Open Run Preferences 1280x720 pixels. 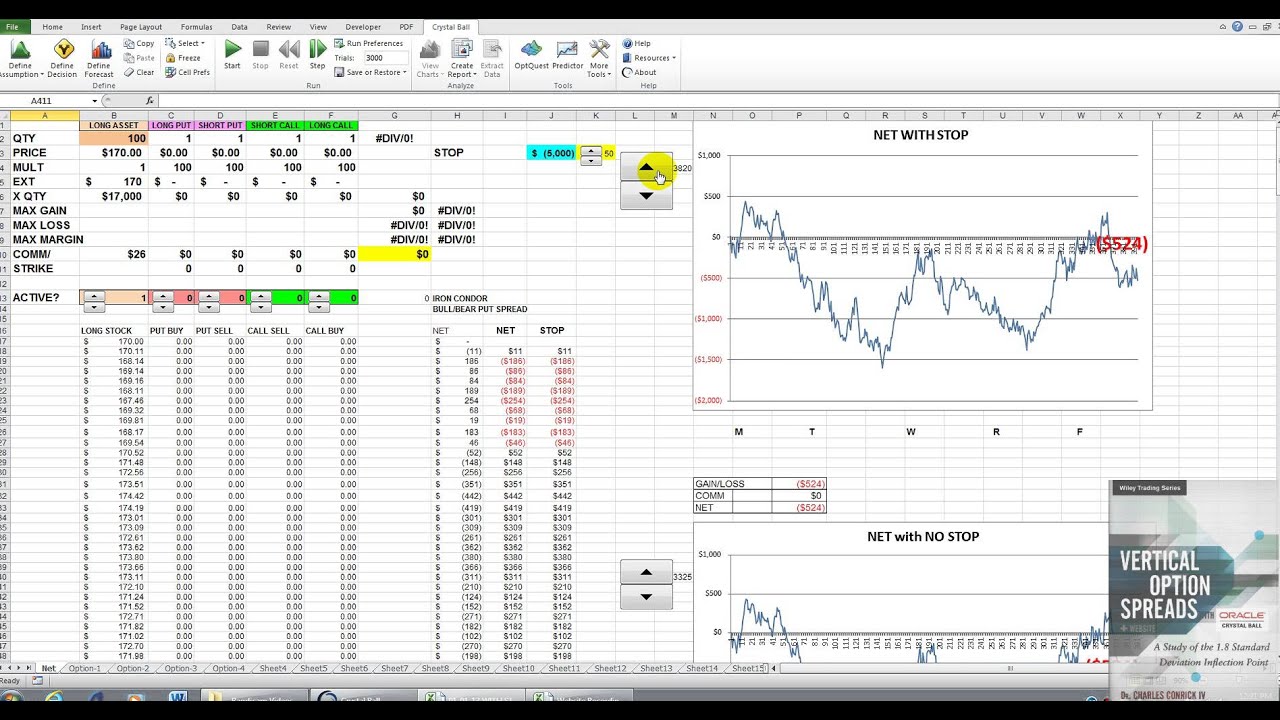point(369,43)
